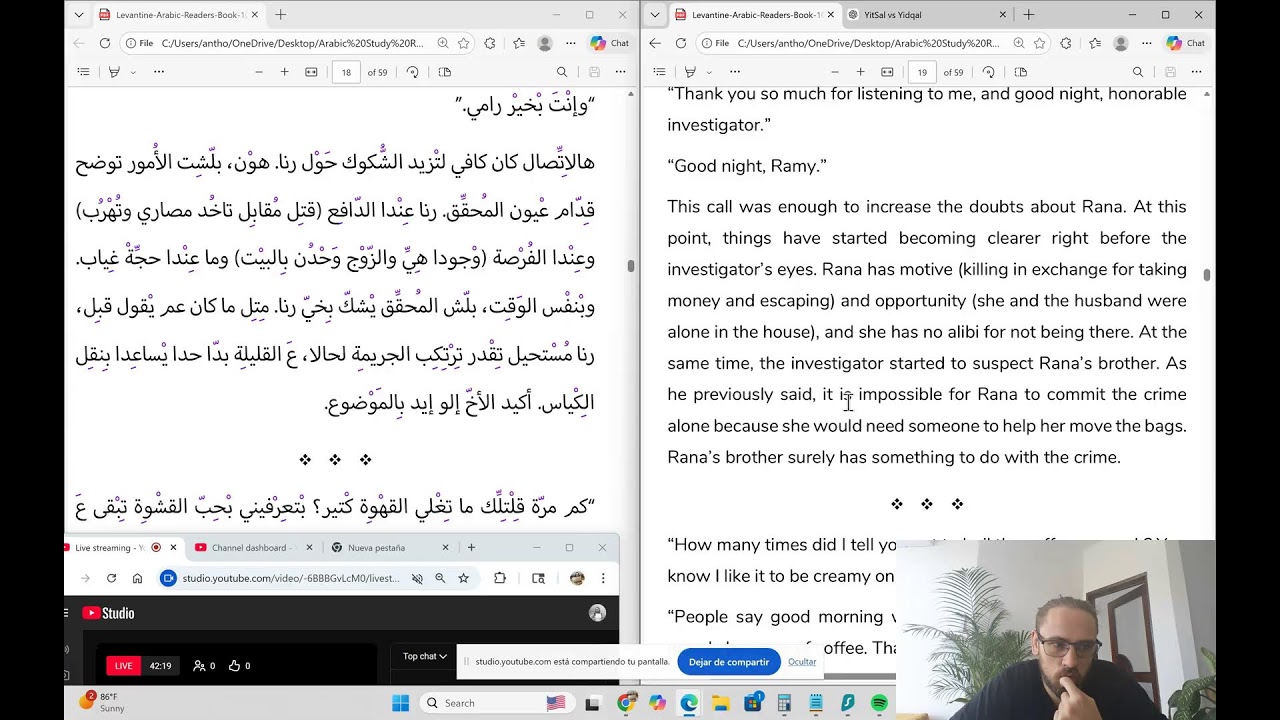The image size is (1280, 720).
Task: Expand highlight color options in left PDF window
Action: (x=132, y=72)
